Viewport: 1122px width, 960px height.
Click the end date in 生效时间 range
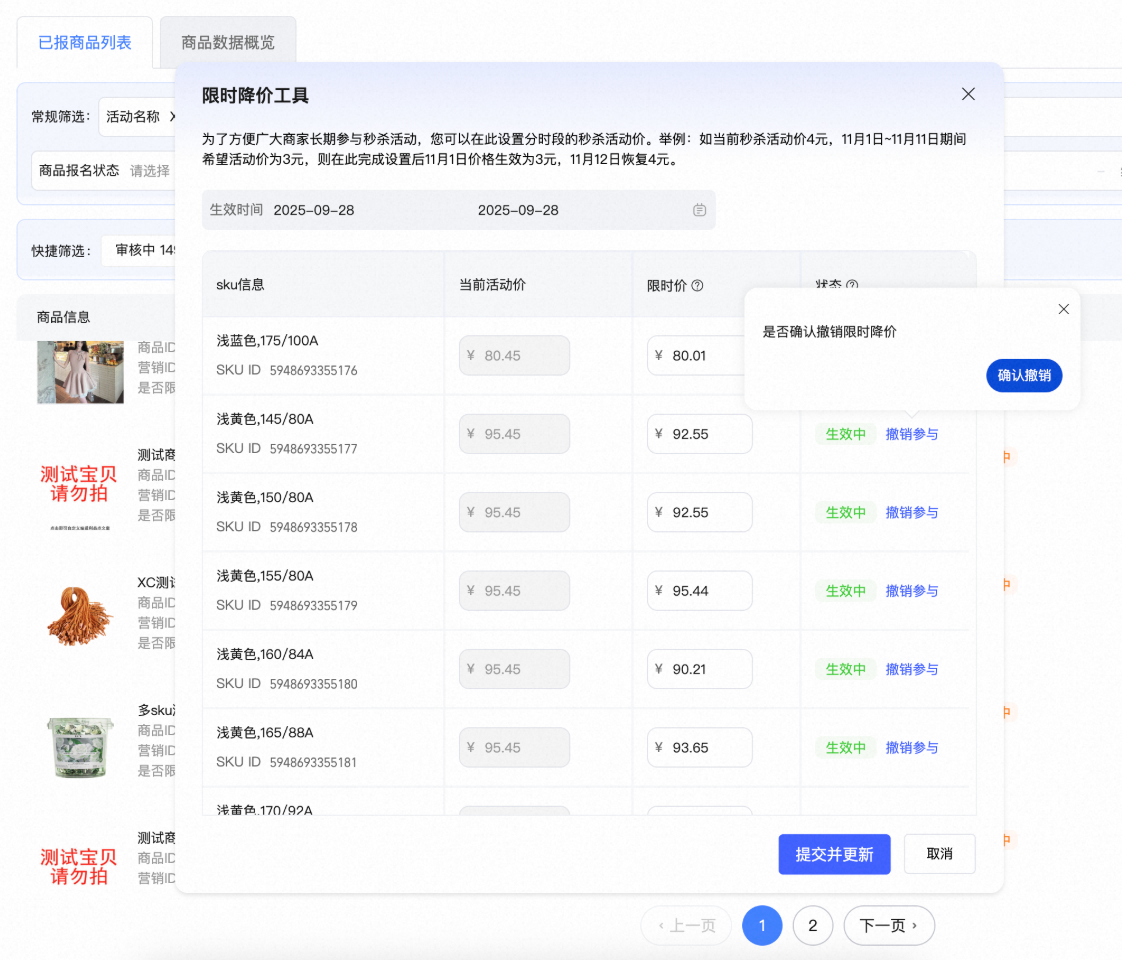[x=518, y=210]
